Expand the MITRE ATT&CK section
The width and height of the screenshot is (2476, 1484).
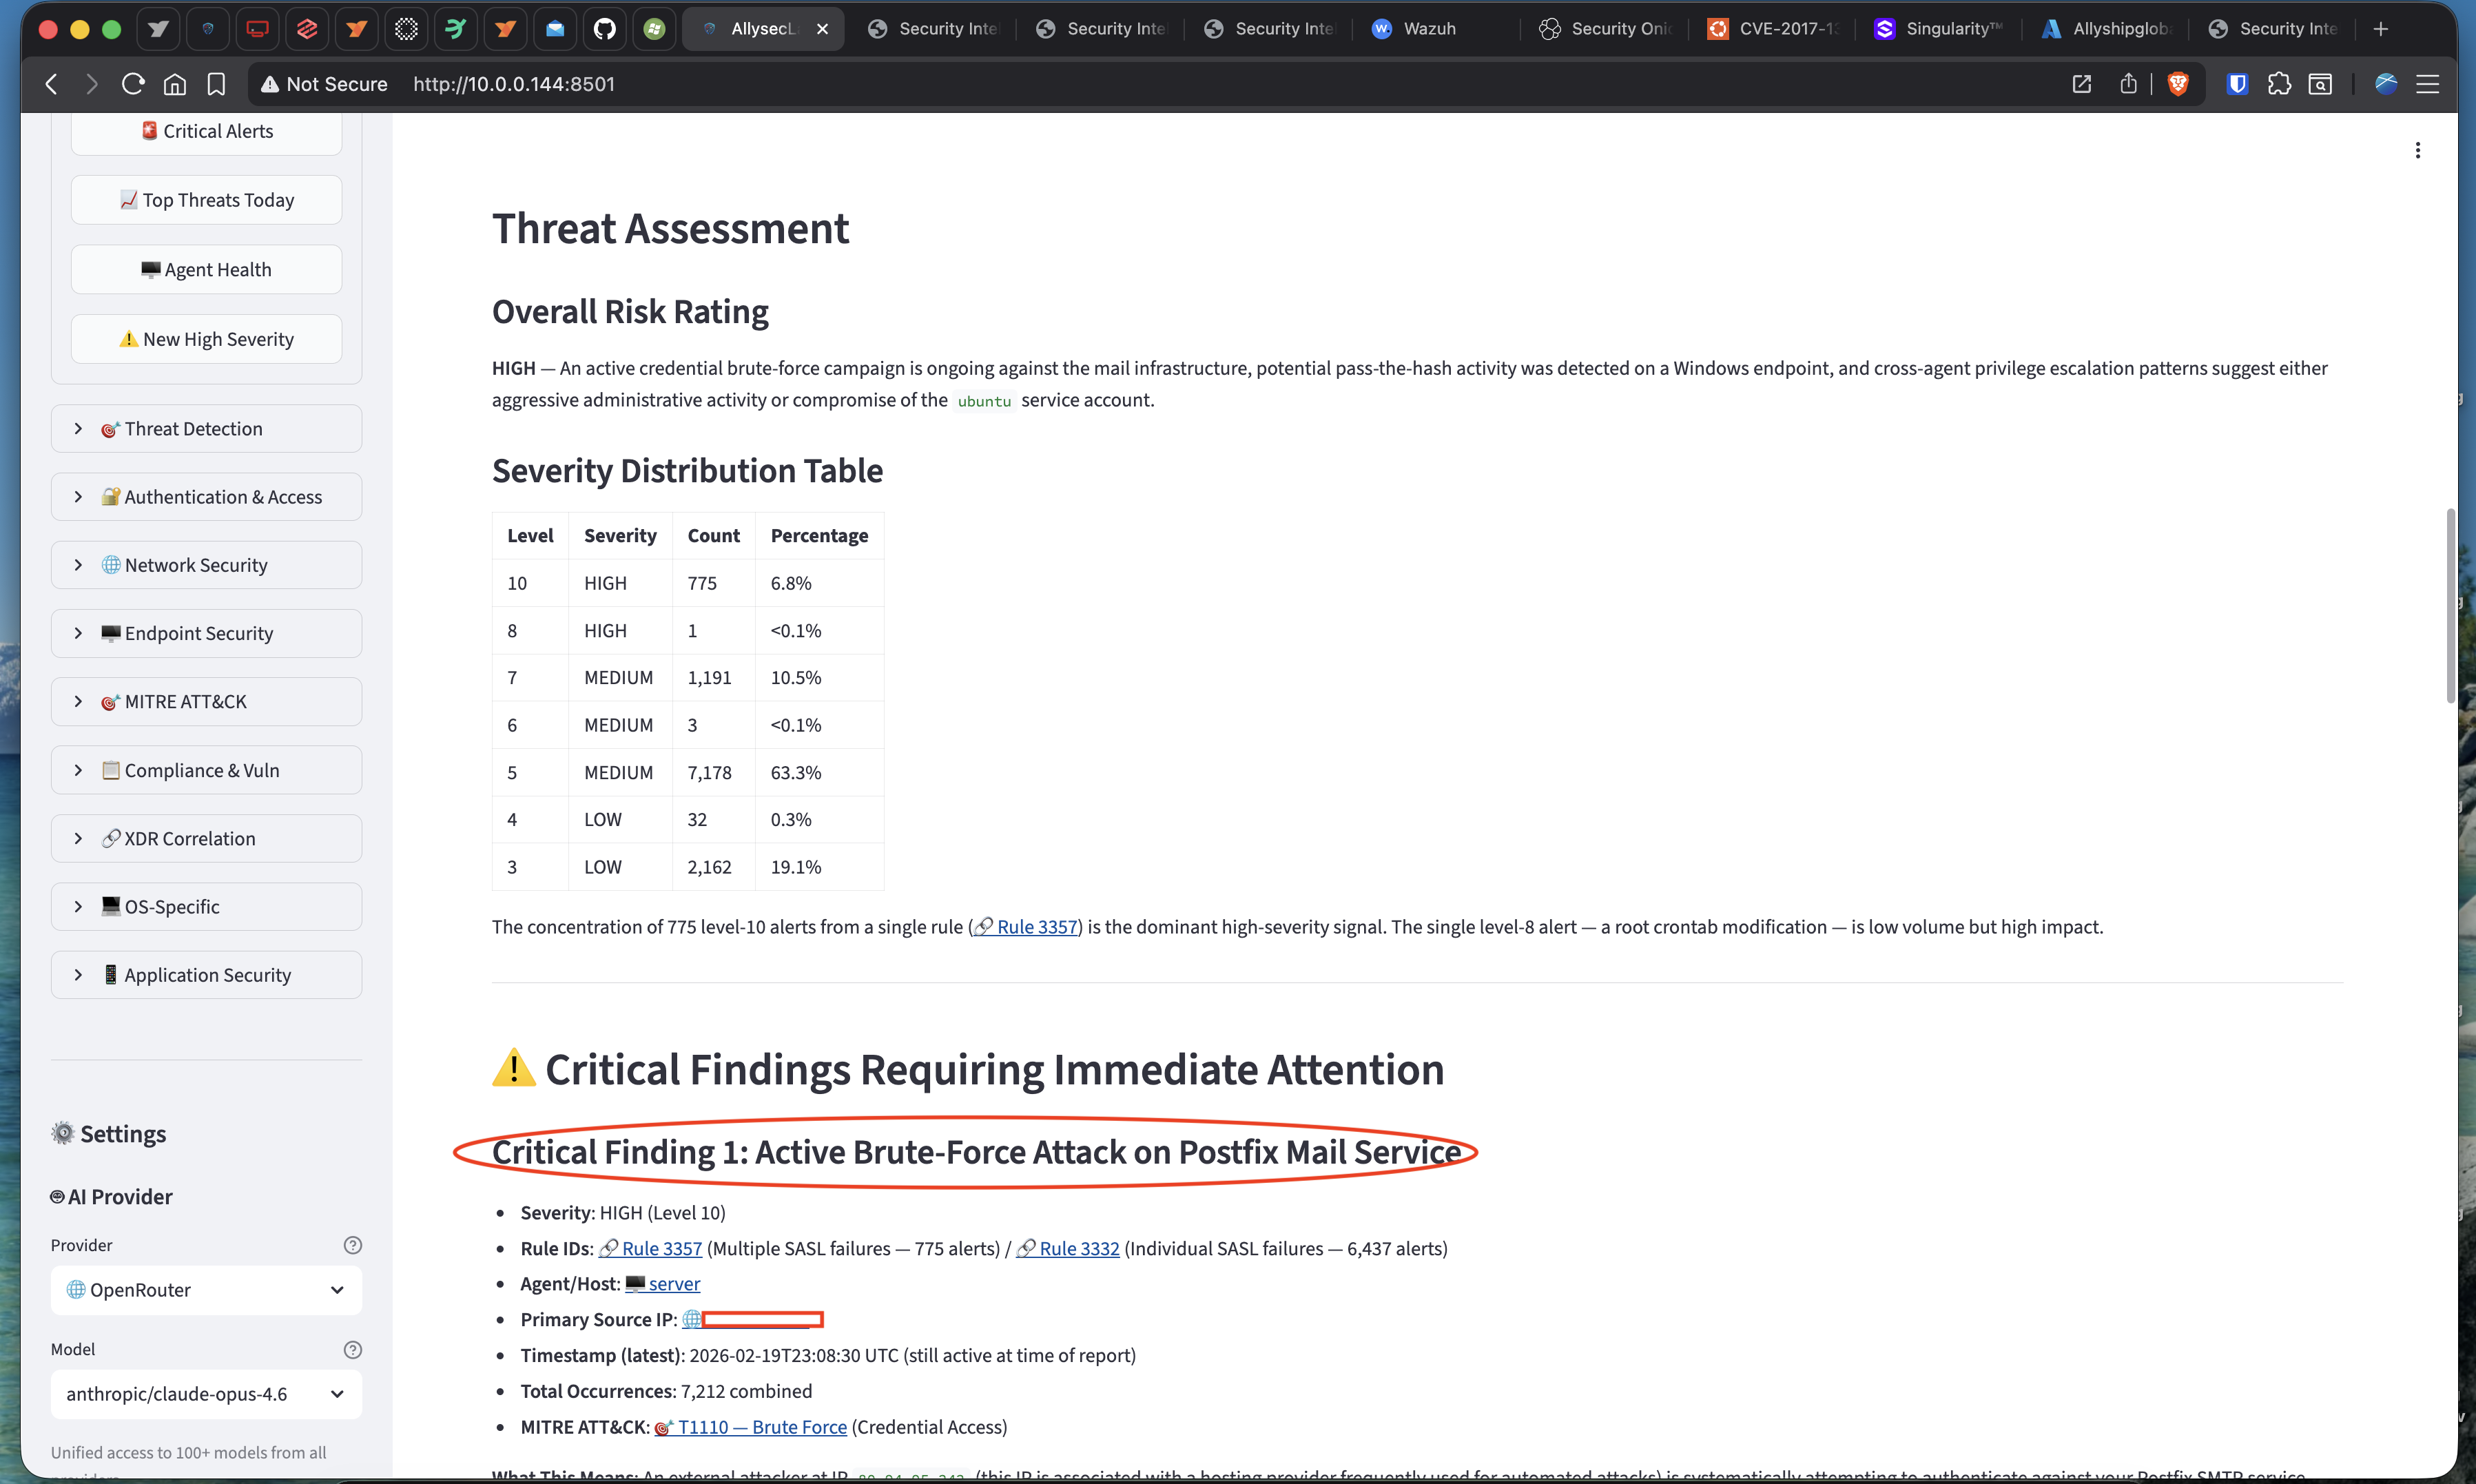click(206, 702)
